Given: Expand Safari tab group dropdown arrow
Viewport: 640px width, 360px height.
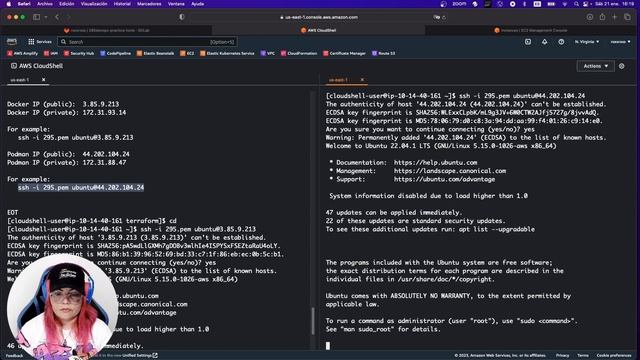Looking at the screenshot, I should tap(46, 17).
